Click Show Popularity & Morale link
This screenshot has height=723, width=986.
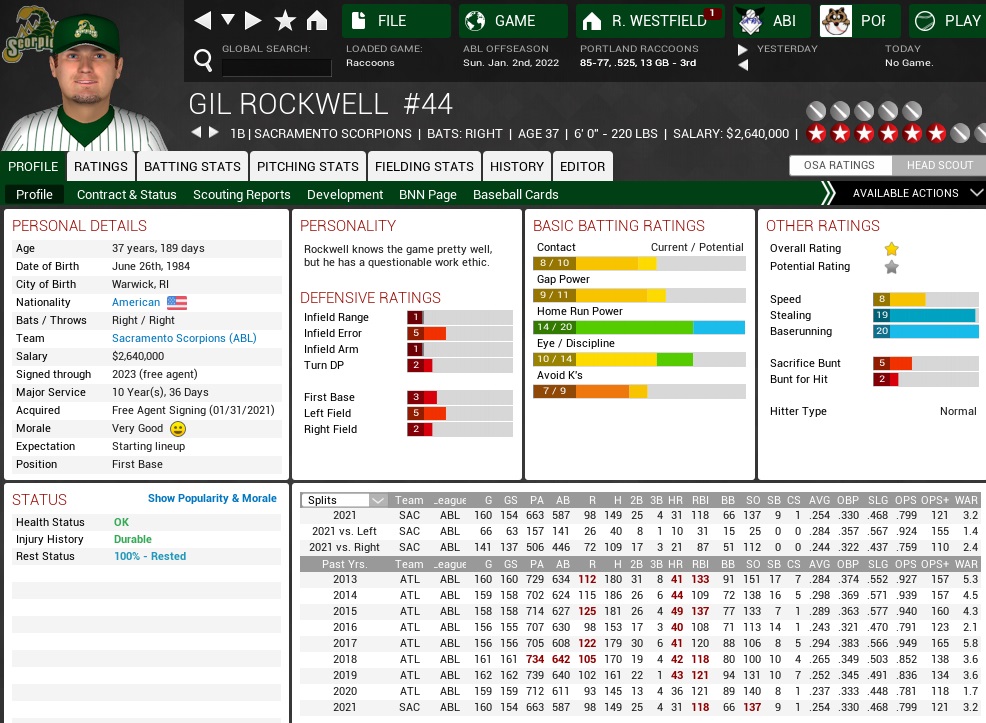(212, 498)
